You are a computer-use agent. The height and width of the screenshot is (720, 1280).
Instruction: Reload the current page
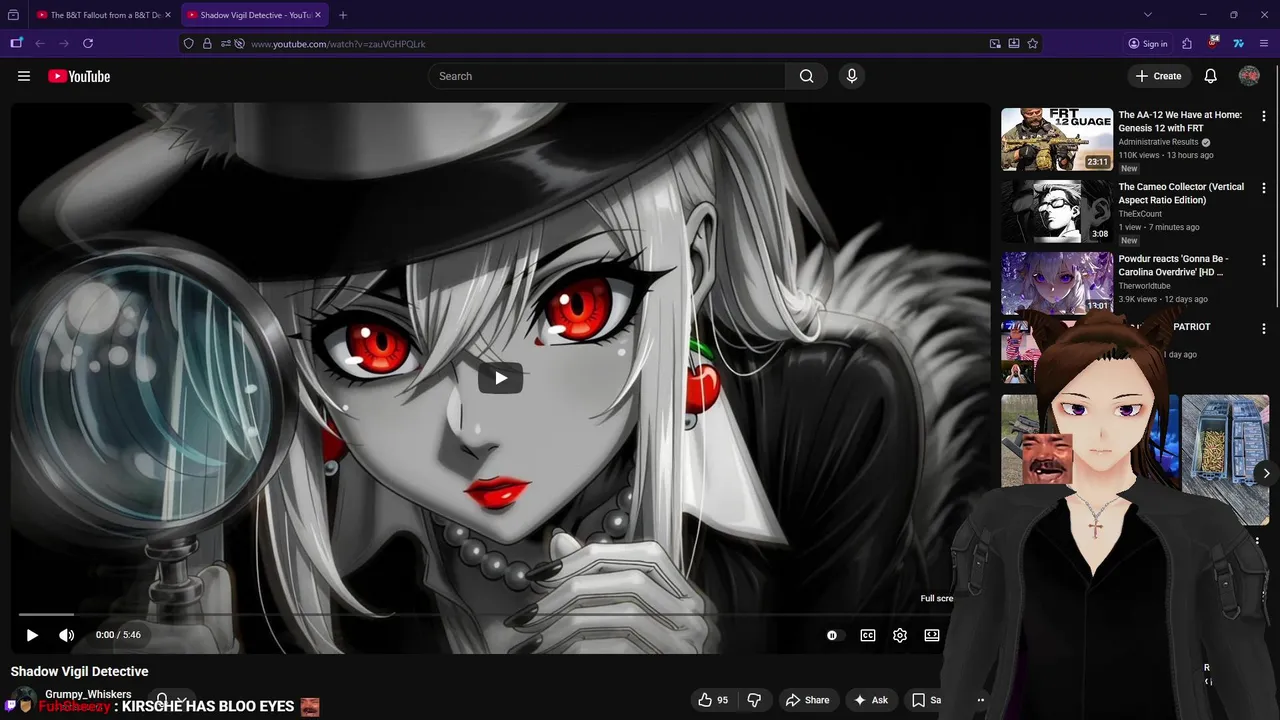[88, 44]
